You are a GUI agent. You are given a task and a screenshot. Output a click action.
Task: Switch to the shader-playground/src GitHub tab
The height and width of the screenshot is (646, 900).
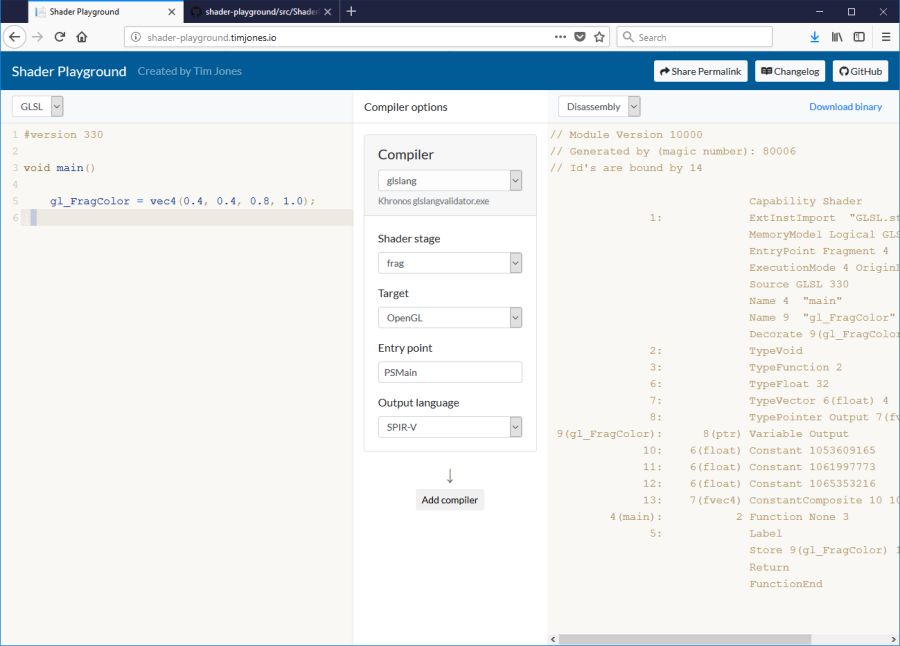pyautogui.click(x=260, y=12)
